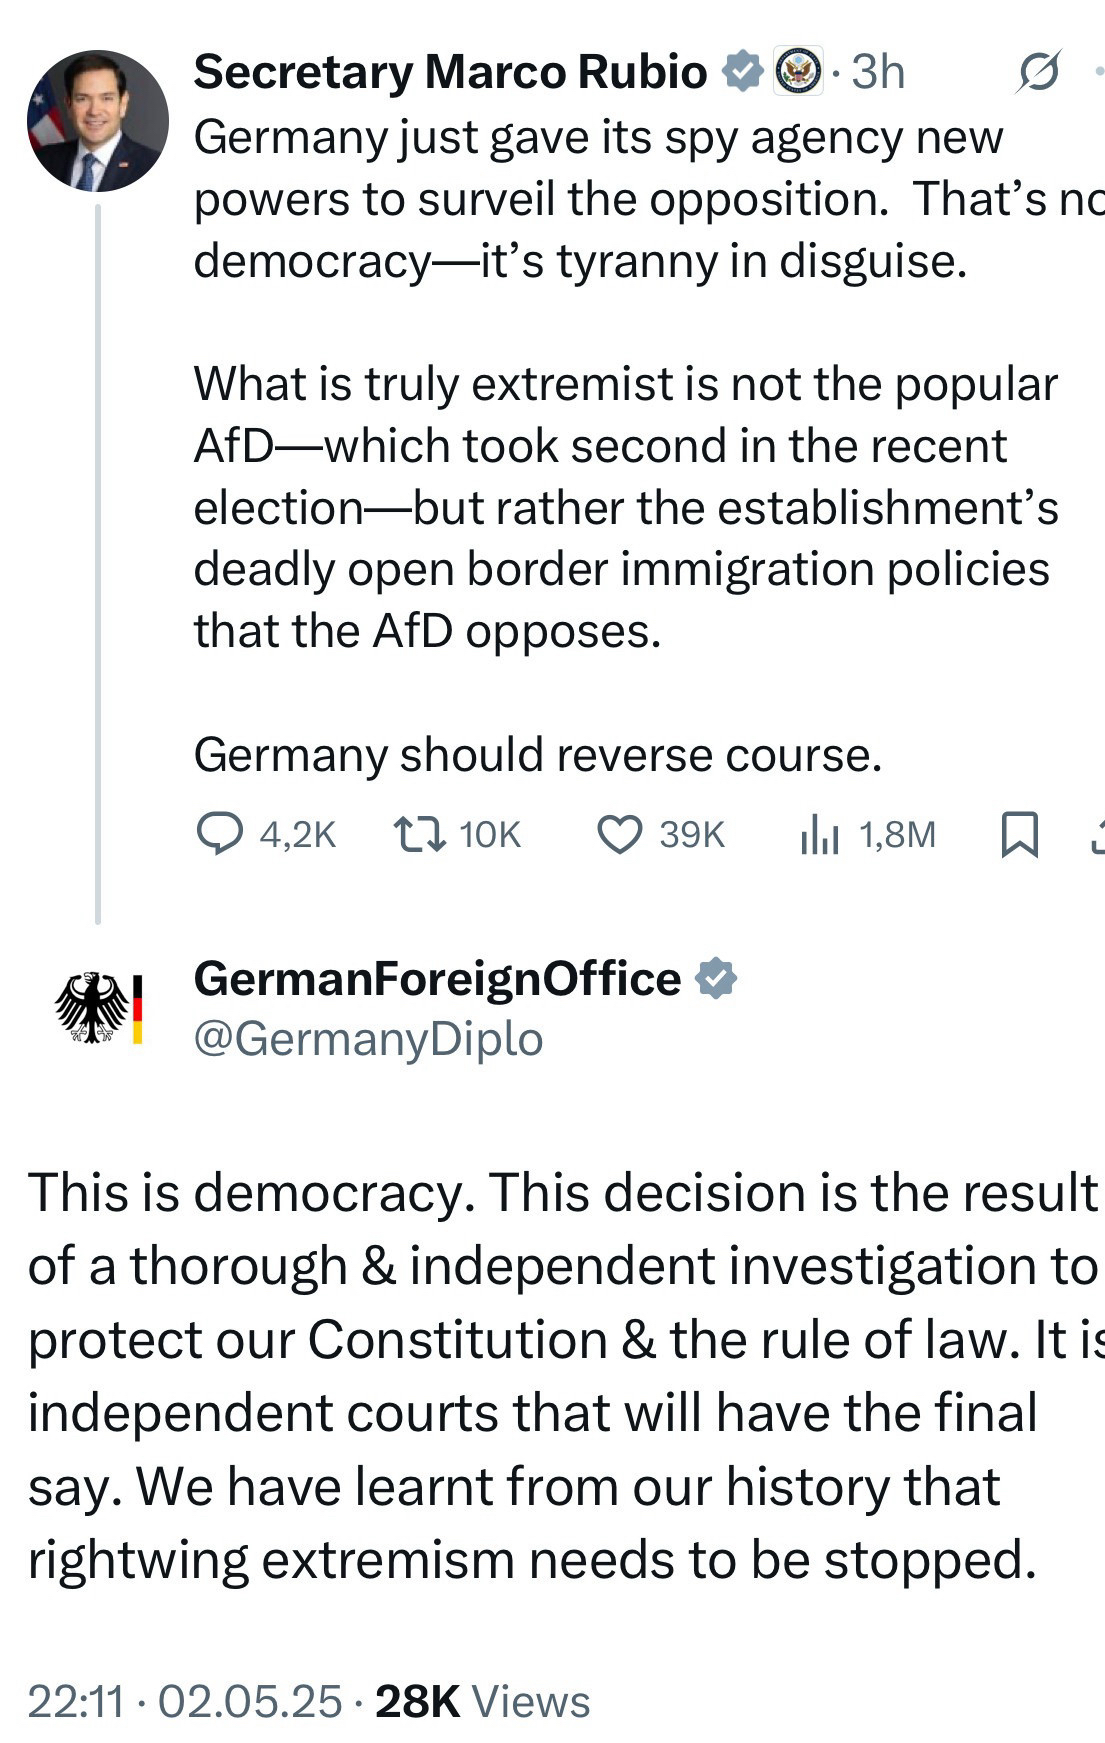
Task: Open the more options dots at top right
Action: [1098, 72]
